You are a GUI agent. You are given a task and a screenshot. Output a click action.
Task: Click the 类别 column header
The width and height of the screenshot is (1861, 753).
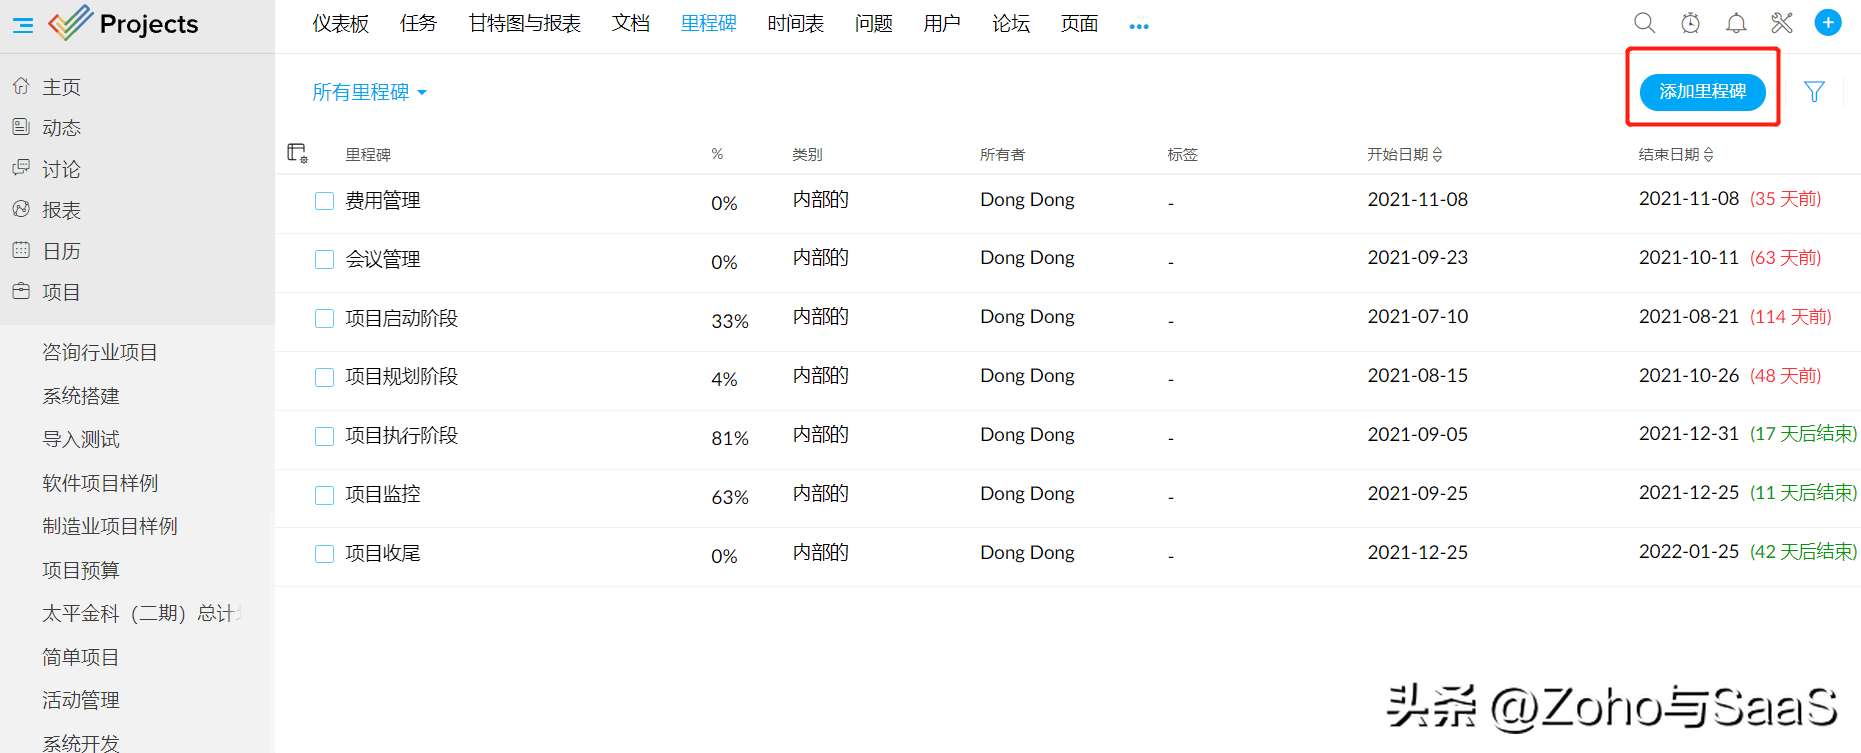tap(807, 154)
